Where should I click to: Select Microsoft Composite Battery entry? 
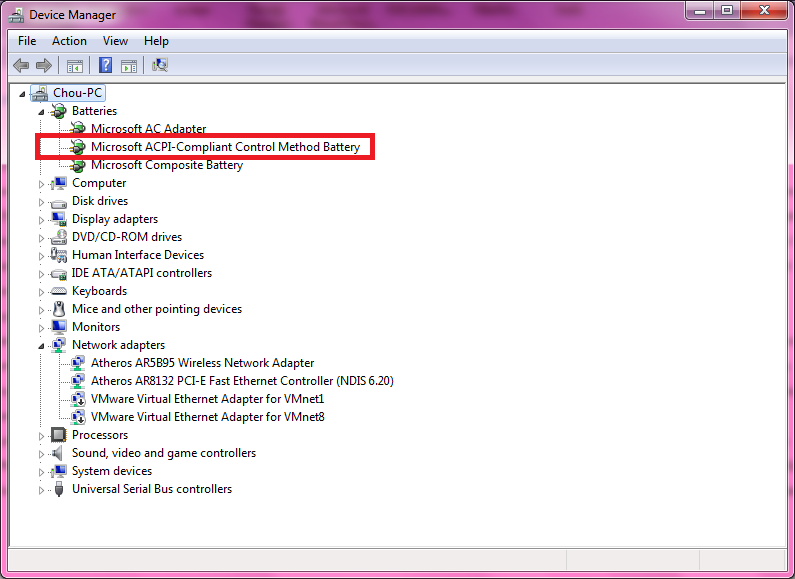167,165
